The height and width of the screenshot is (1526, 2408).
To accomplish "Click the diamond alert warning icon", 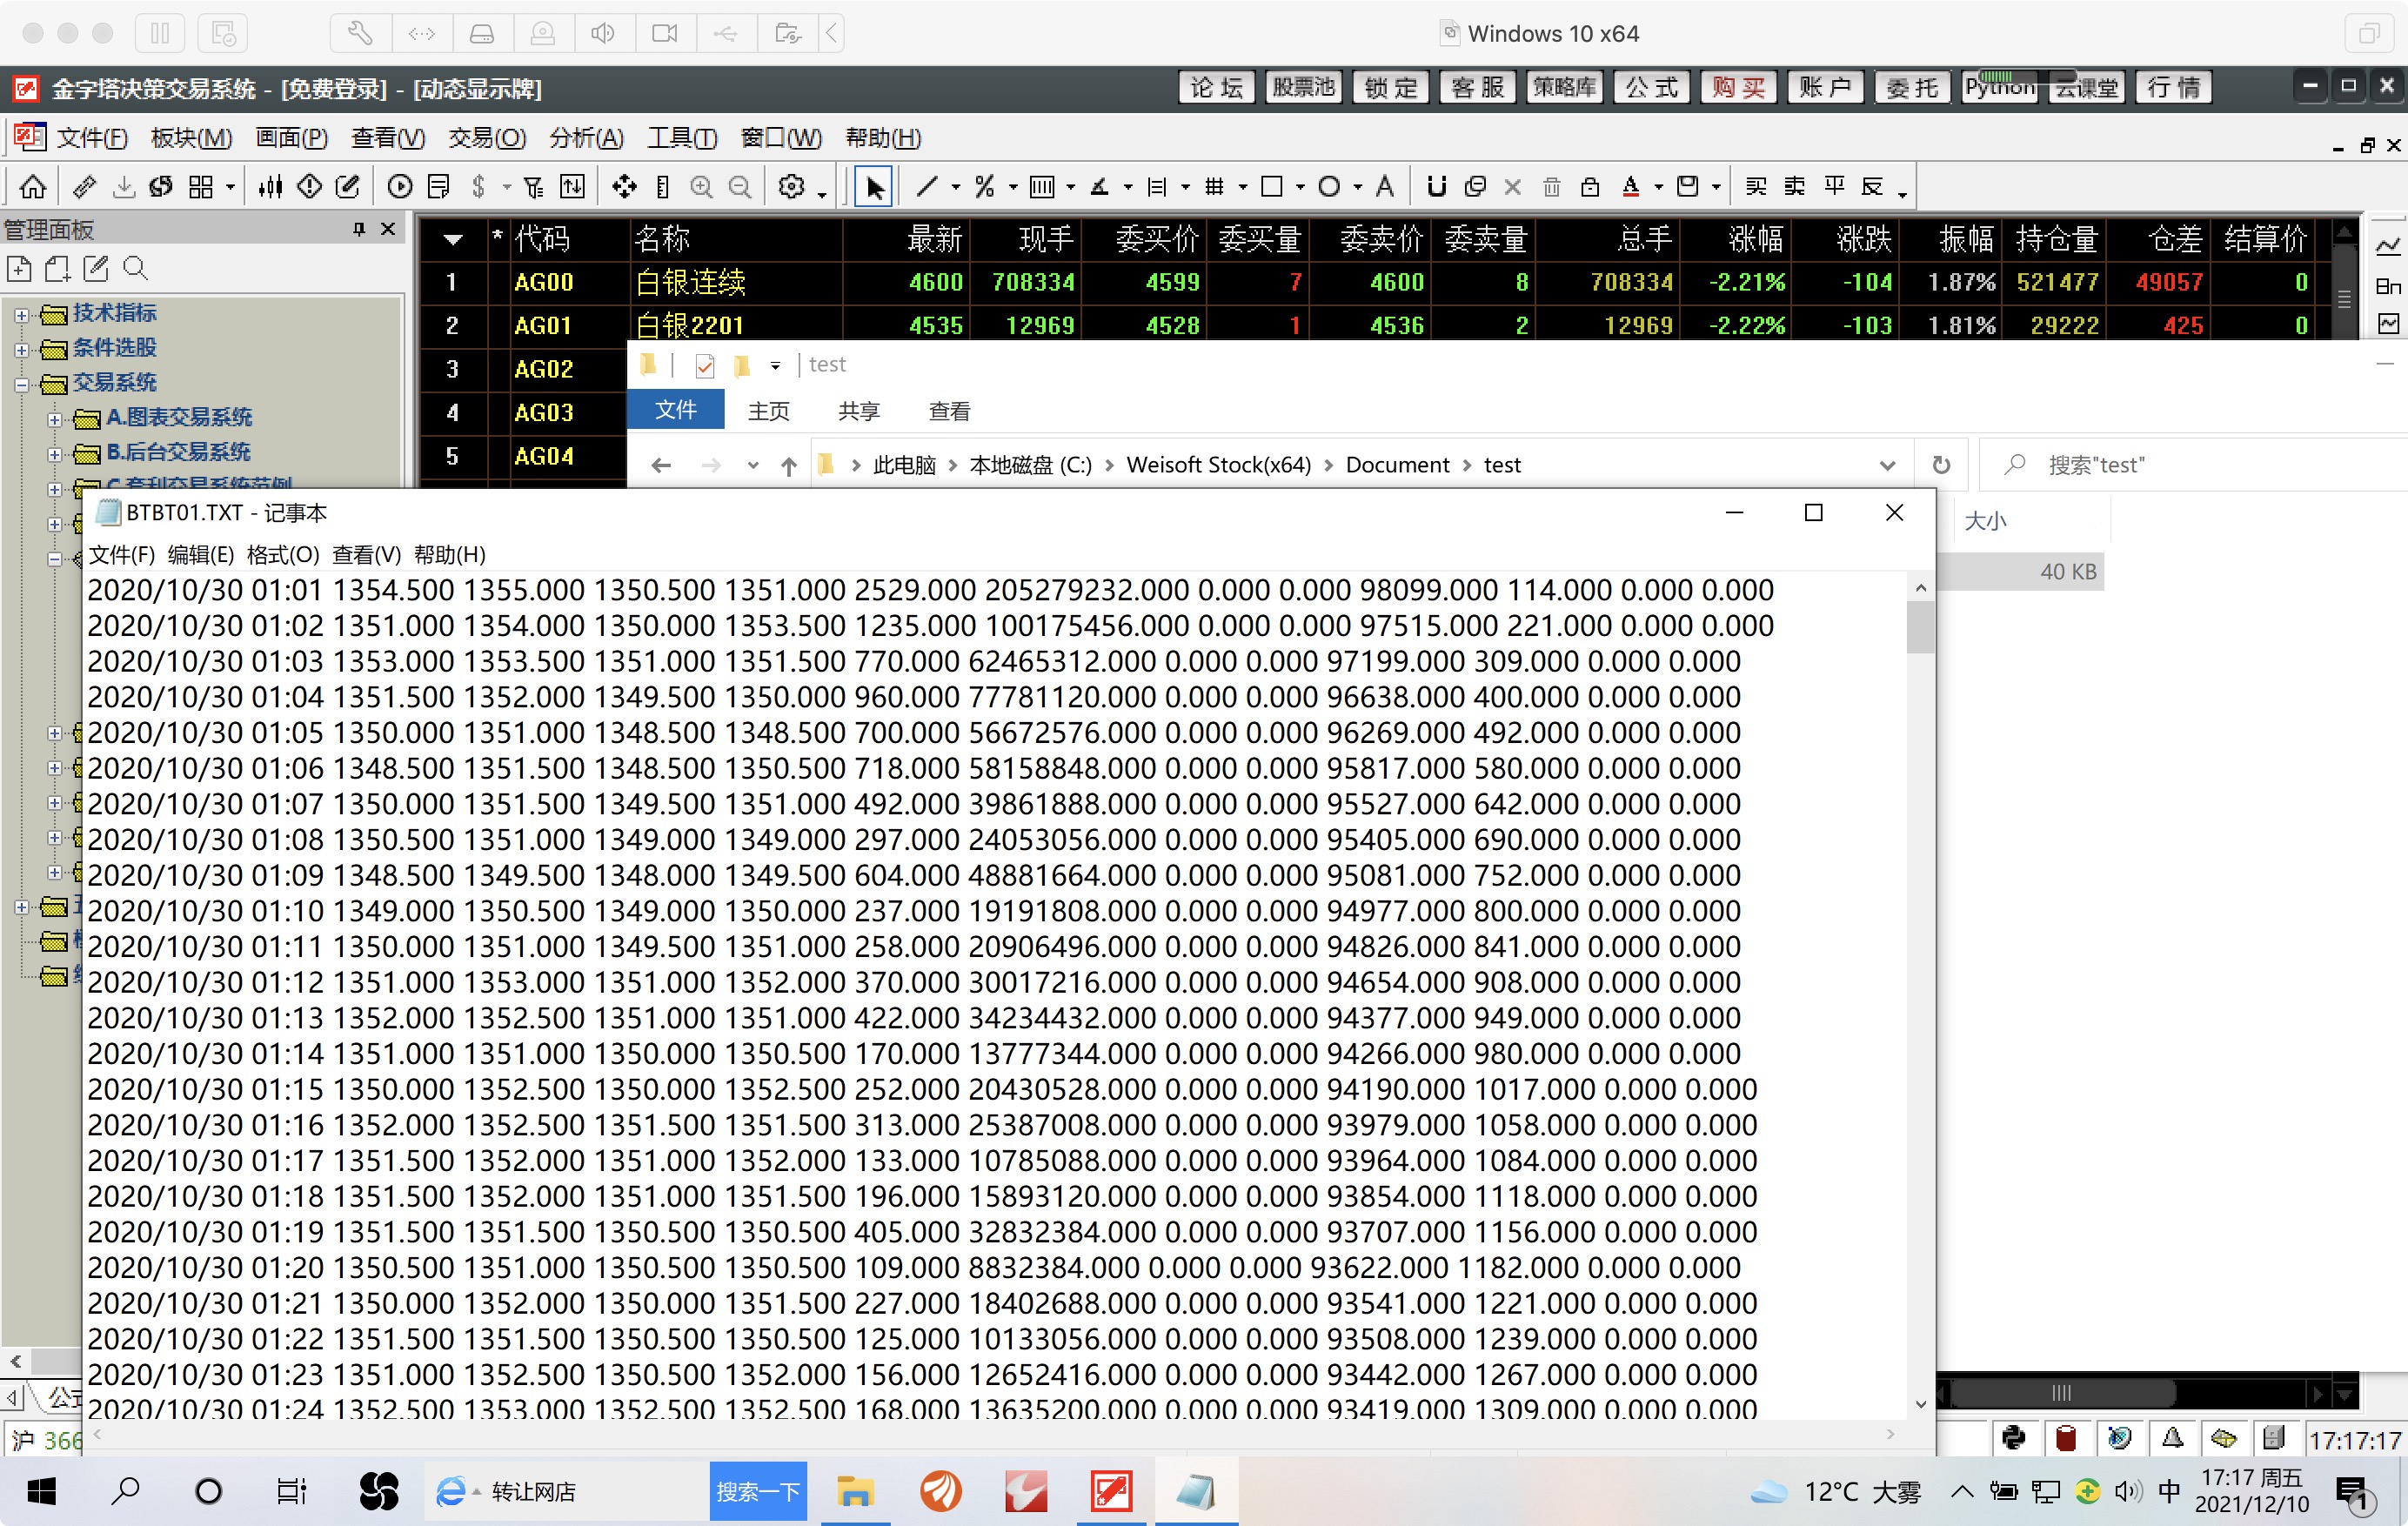I will [309, 186].
